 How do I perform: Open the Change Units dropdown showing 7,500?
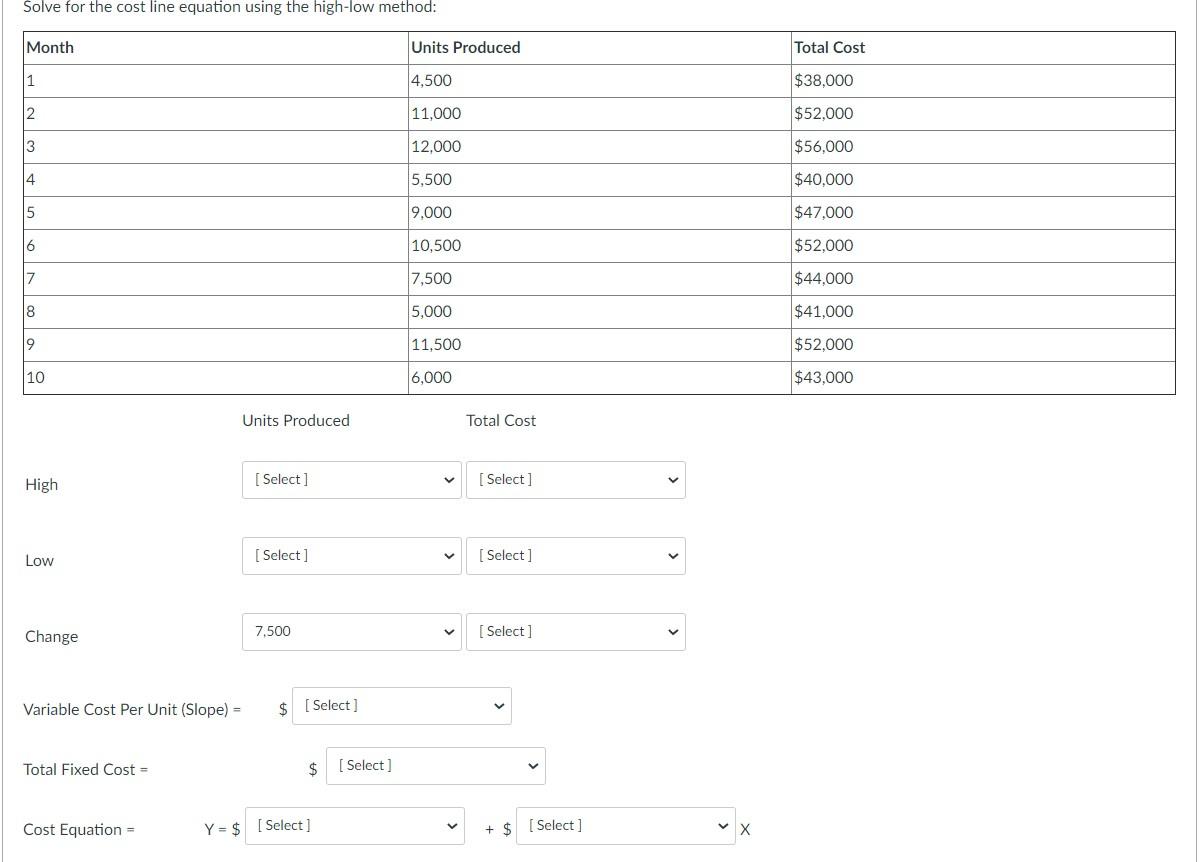[x=351, y=631]
